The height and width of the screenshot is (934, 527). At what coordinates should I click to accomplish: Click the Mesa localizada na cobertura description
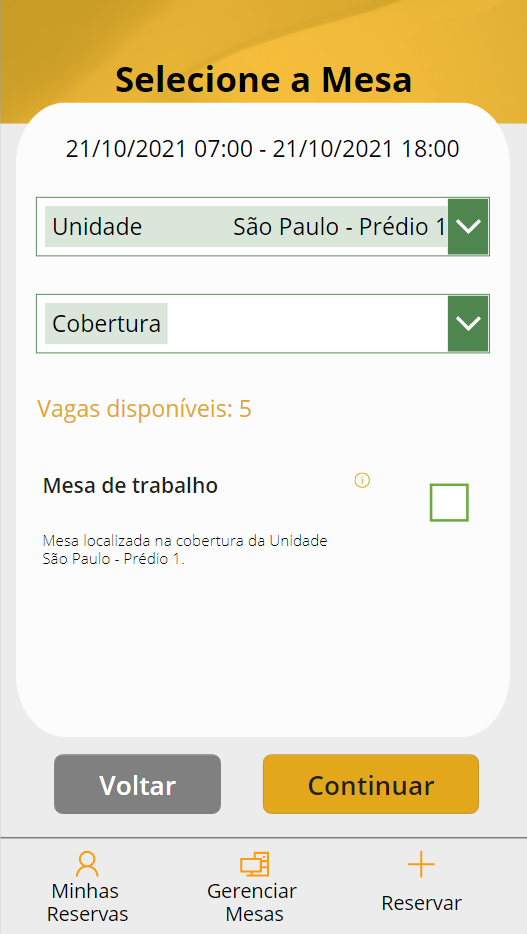185,551
